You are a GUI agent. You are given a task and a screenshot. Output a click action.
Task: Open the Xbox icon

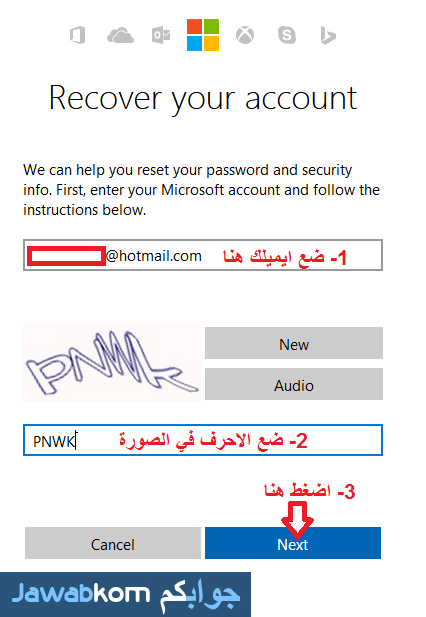coord(245,35)
